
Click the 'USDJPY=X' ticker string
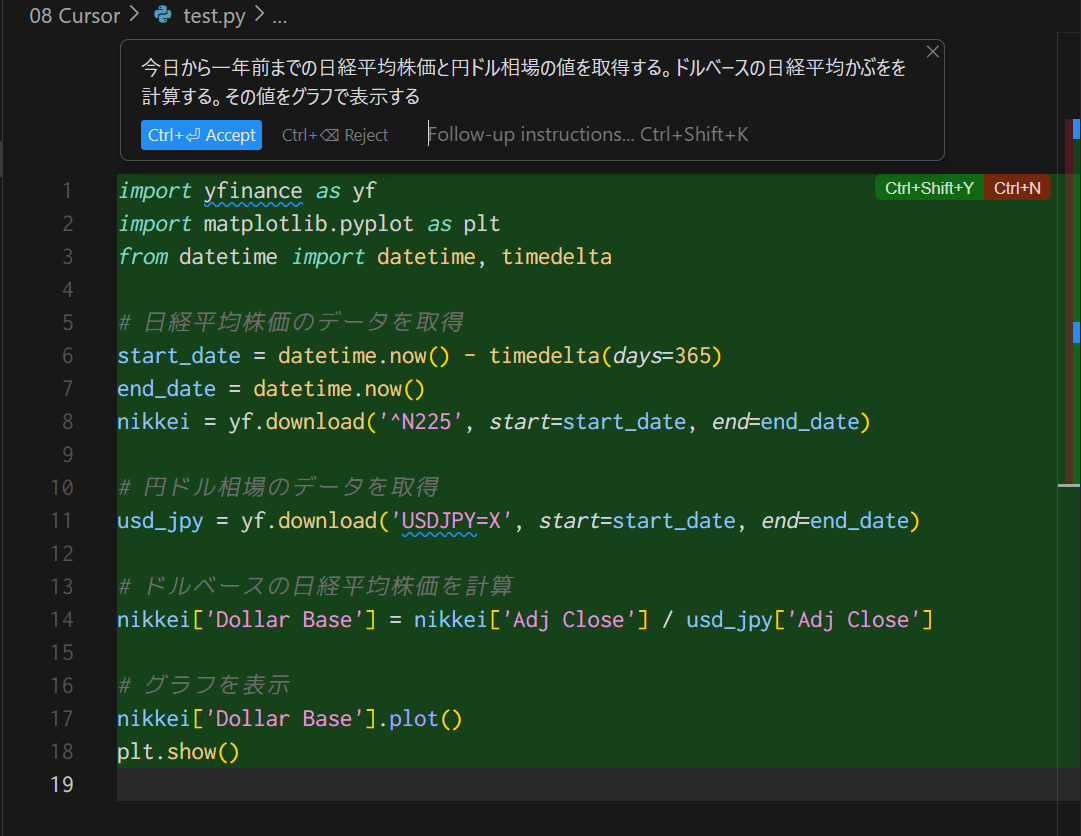tap(451, 521)
